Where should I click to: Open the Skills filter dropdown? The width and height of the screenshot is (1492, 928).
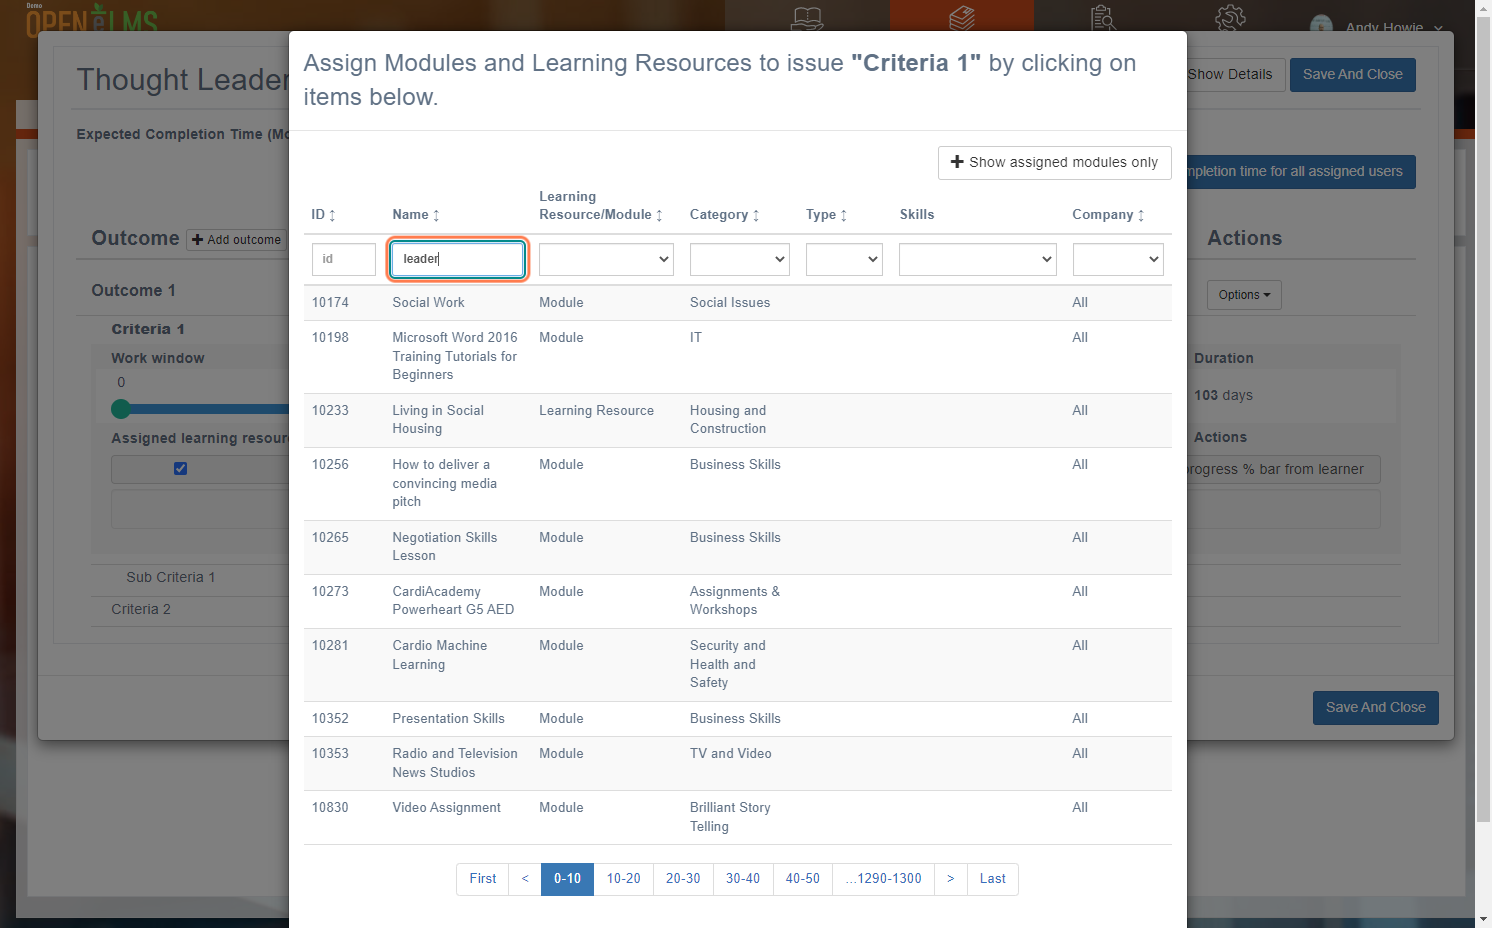[978, 259]
